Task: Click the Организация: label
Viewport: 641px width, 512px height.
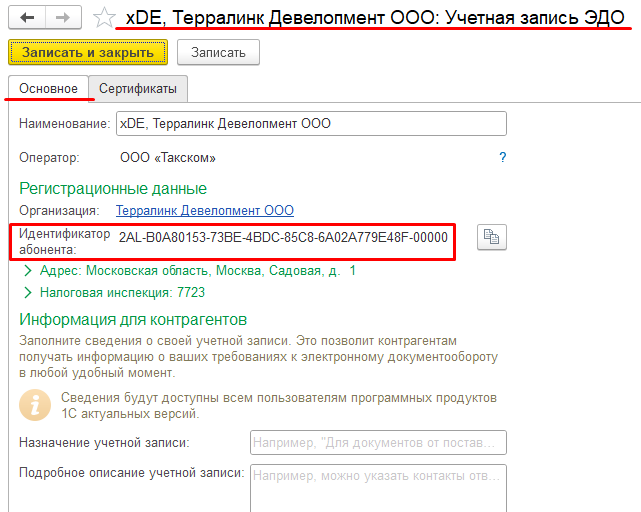Action: coord(59,211)
